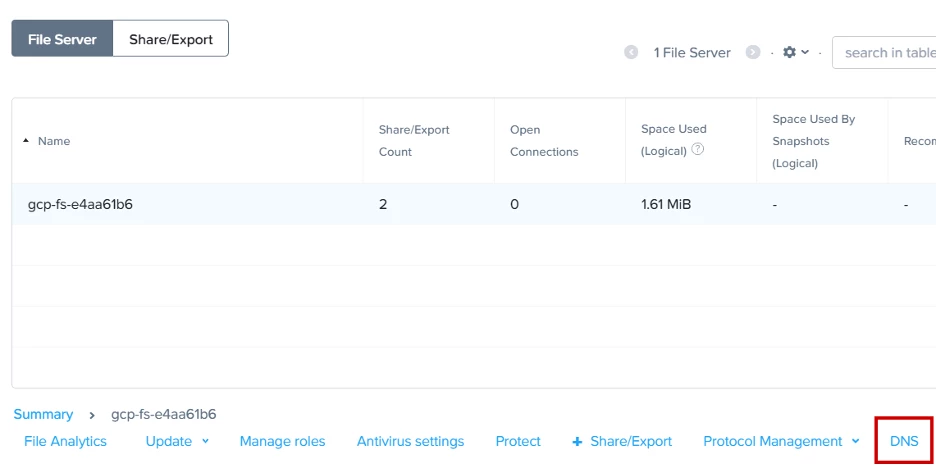Switch to the Share/Export tab
Image resolution: width=936 pixels, height=468 pixels.
pos(171,39)
